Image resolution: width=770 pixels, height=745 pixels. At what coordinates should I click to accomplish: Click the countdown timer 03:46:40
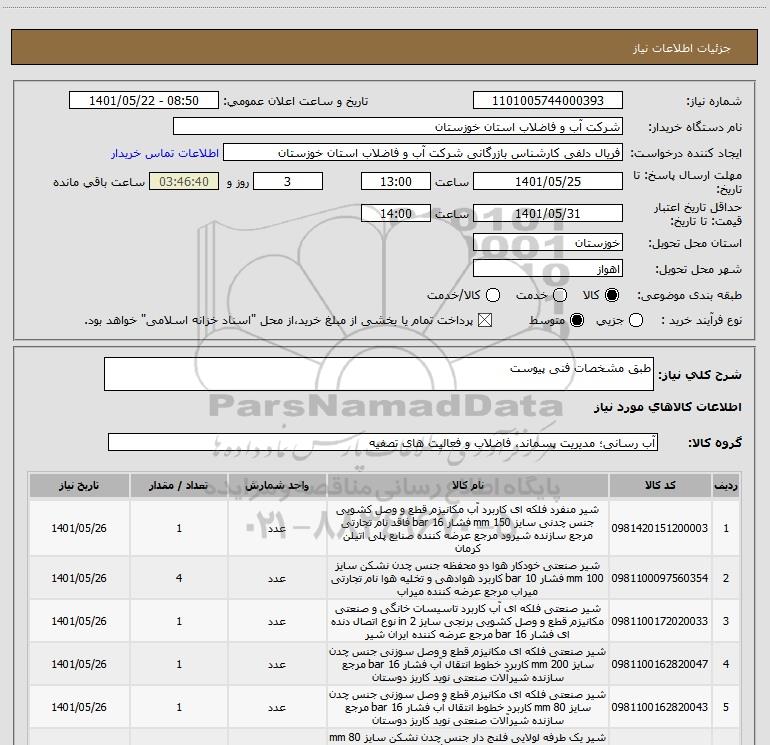tap(184, 181)
